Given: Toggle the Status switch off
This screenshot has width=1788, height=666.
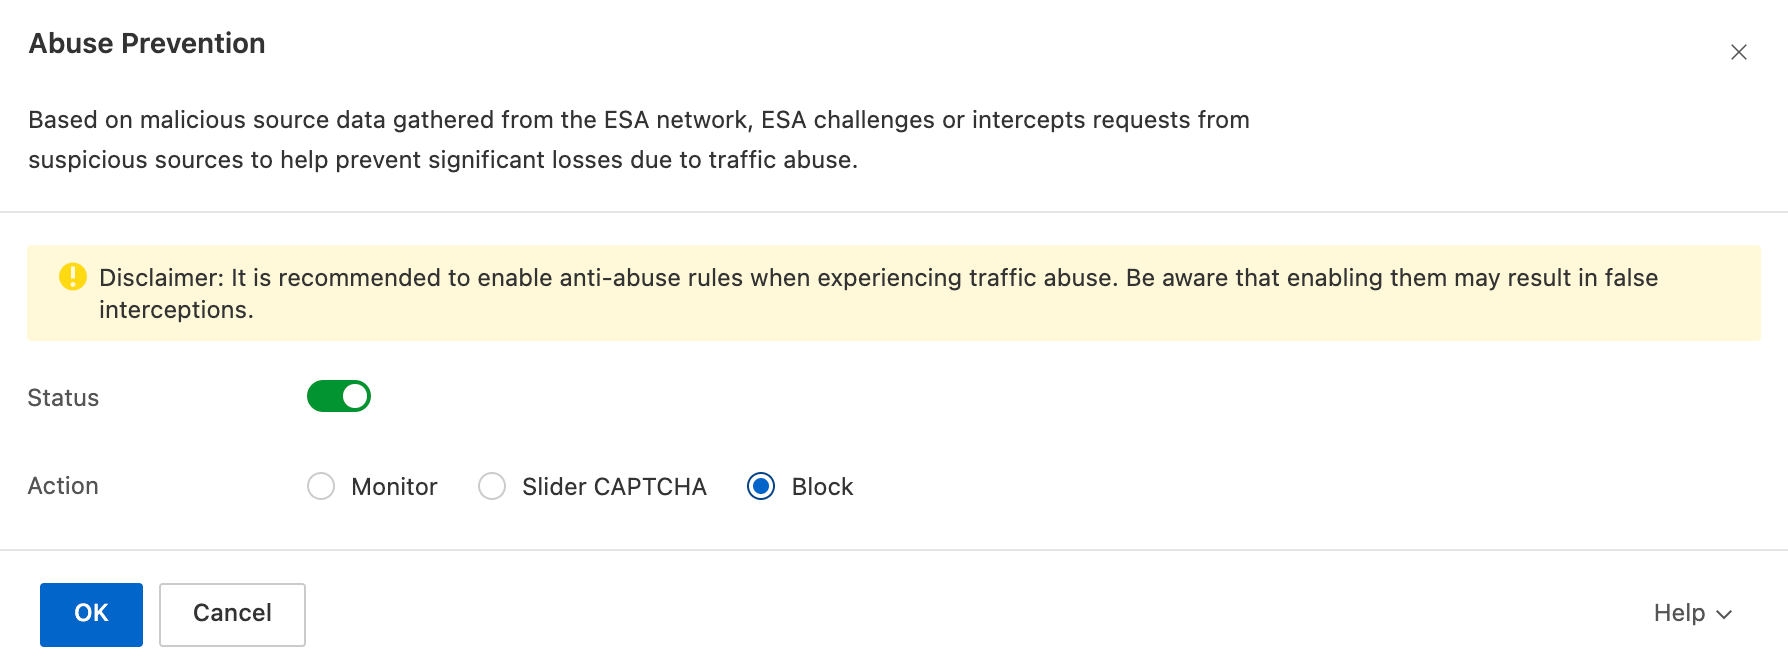Looking at the screenshot, I should pyautogui.click(x=339, y=397).
